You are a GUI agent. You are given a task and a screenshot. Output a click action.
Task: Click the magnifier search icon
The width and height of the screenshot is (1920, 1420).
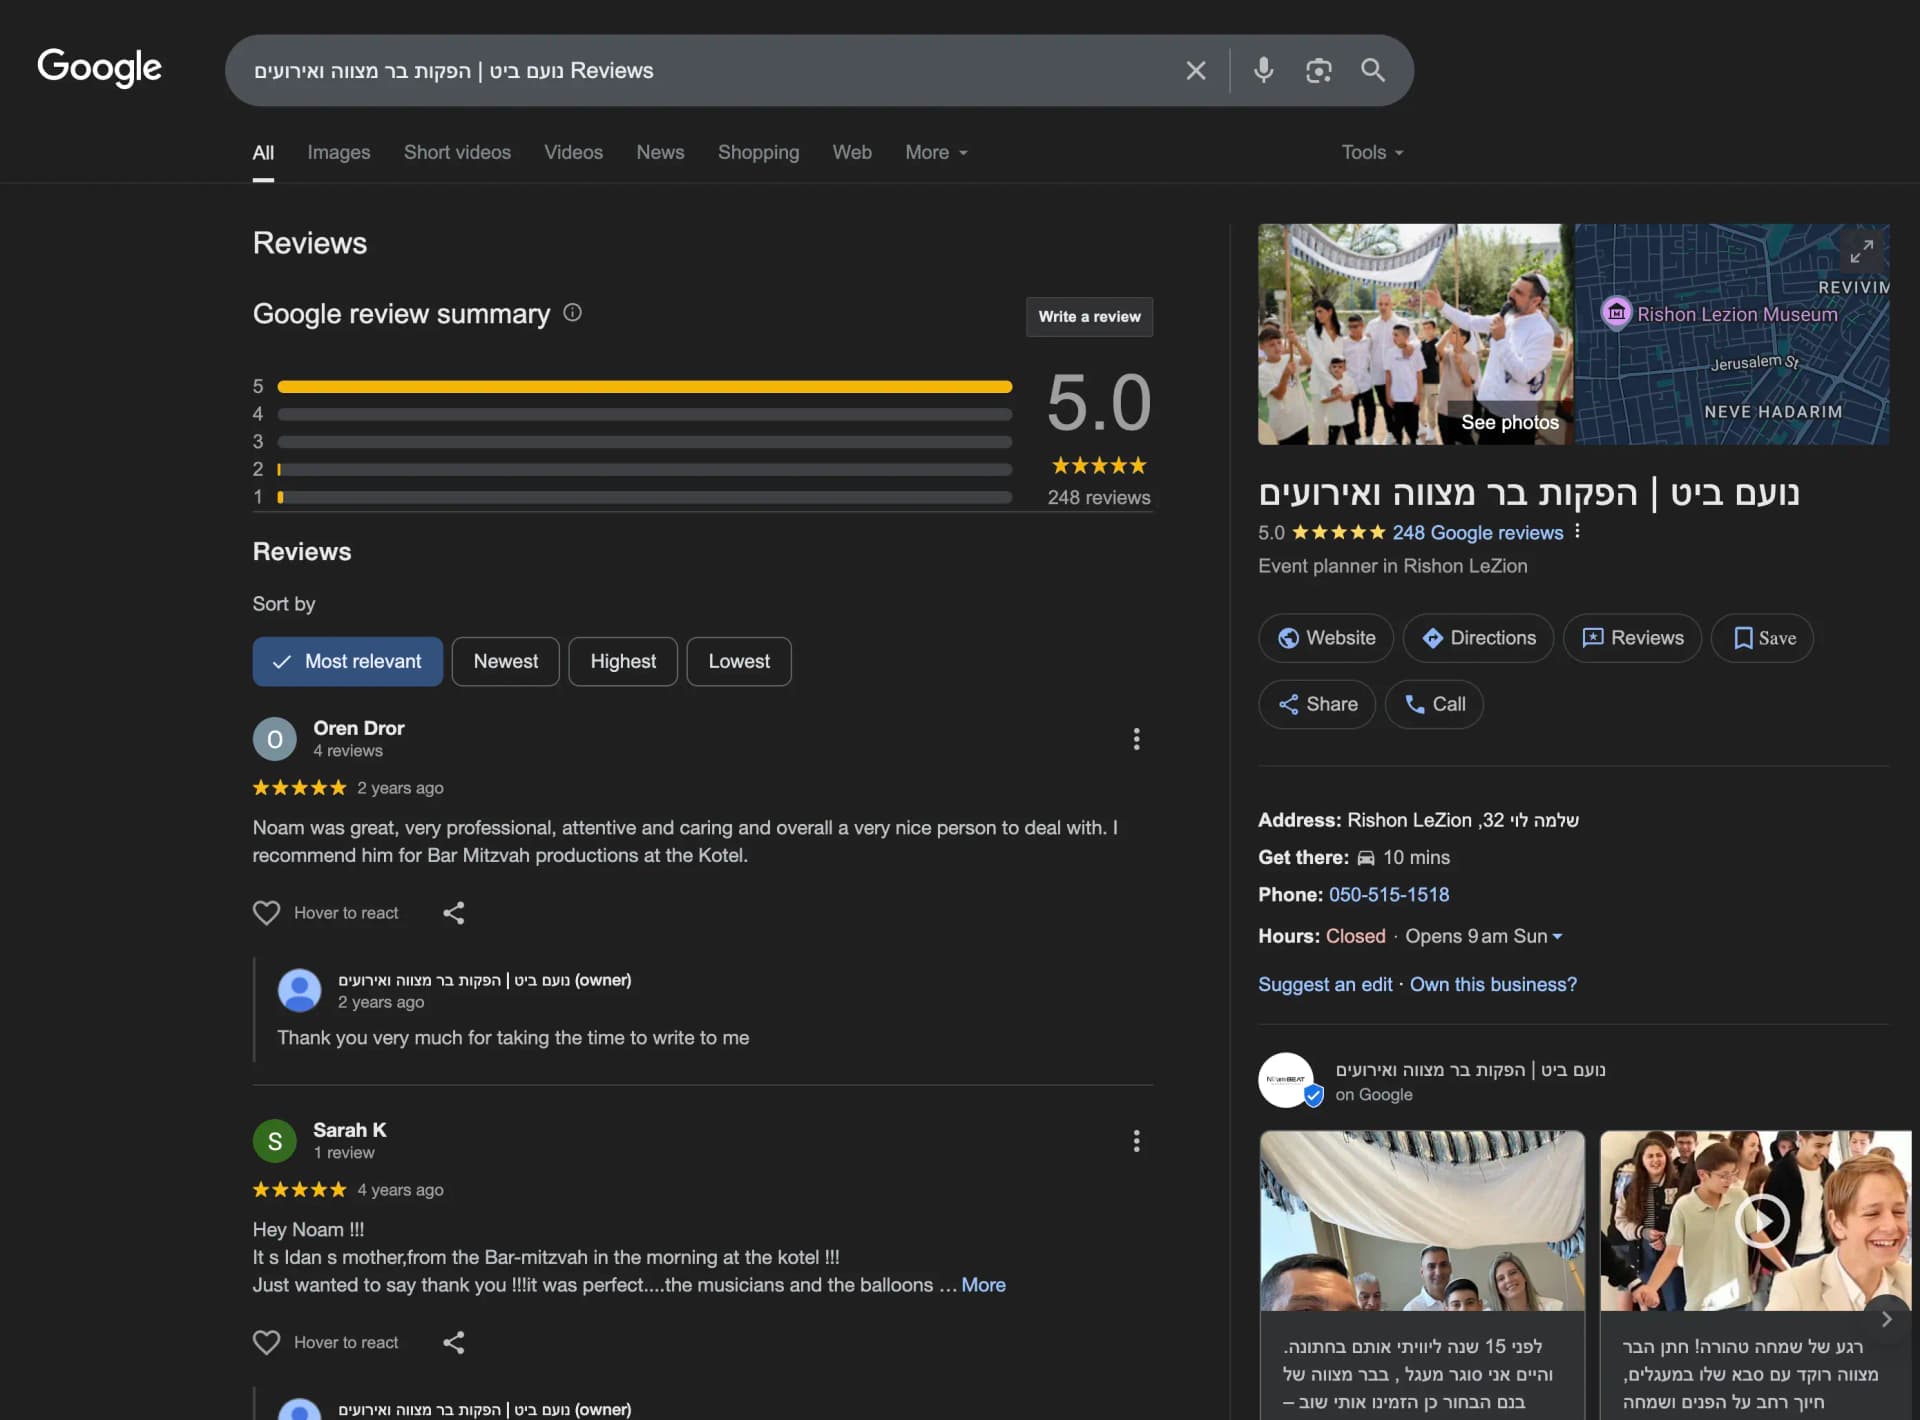1372,70
